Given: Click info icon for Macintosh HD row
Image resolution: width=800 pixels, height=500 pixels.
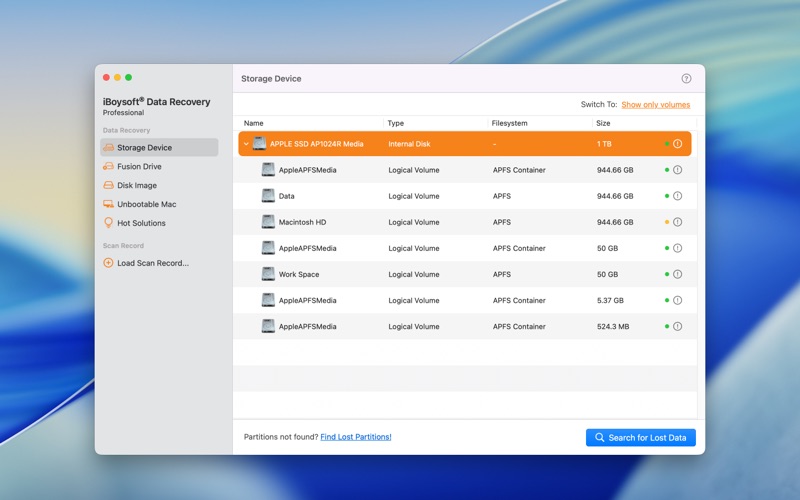Looking at the screenshot, I should pyautogui.click(x=677, y=222).
